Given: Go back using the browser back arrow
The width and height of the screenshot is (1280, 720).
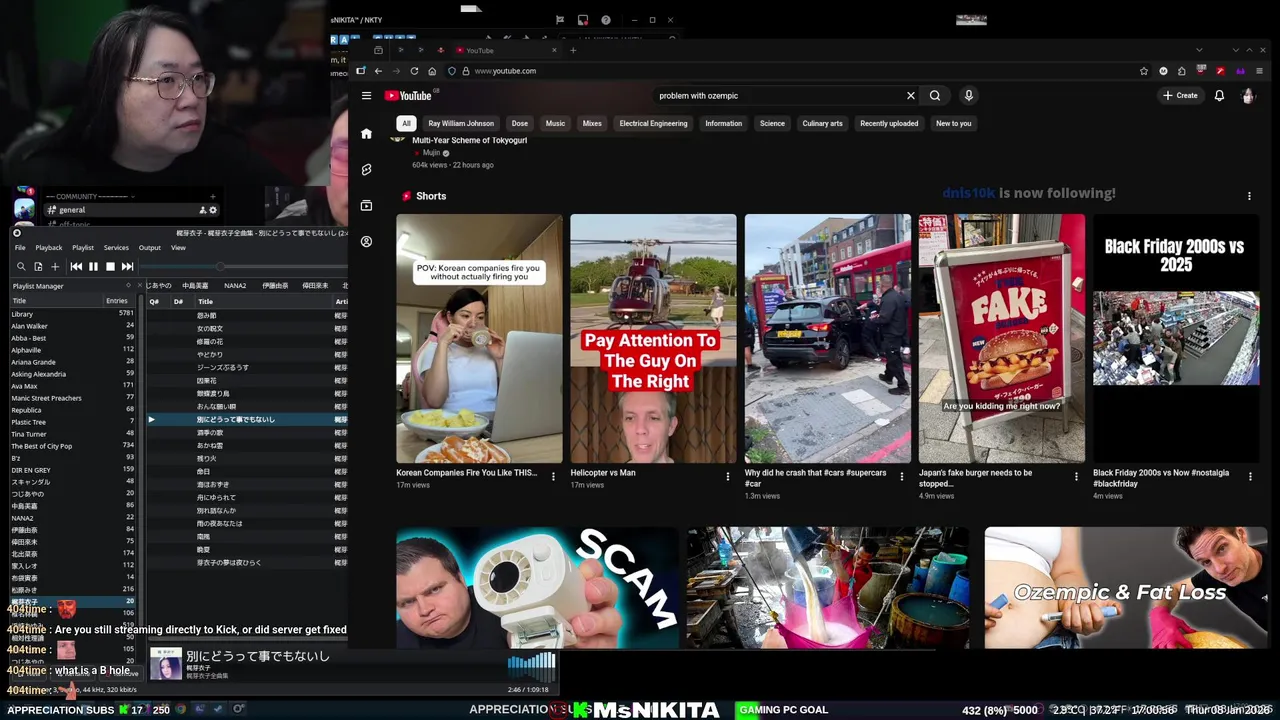Looking at the screenshot, I should click(x=378, y=71).
